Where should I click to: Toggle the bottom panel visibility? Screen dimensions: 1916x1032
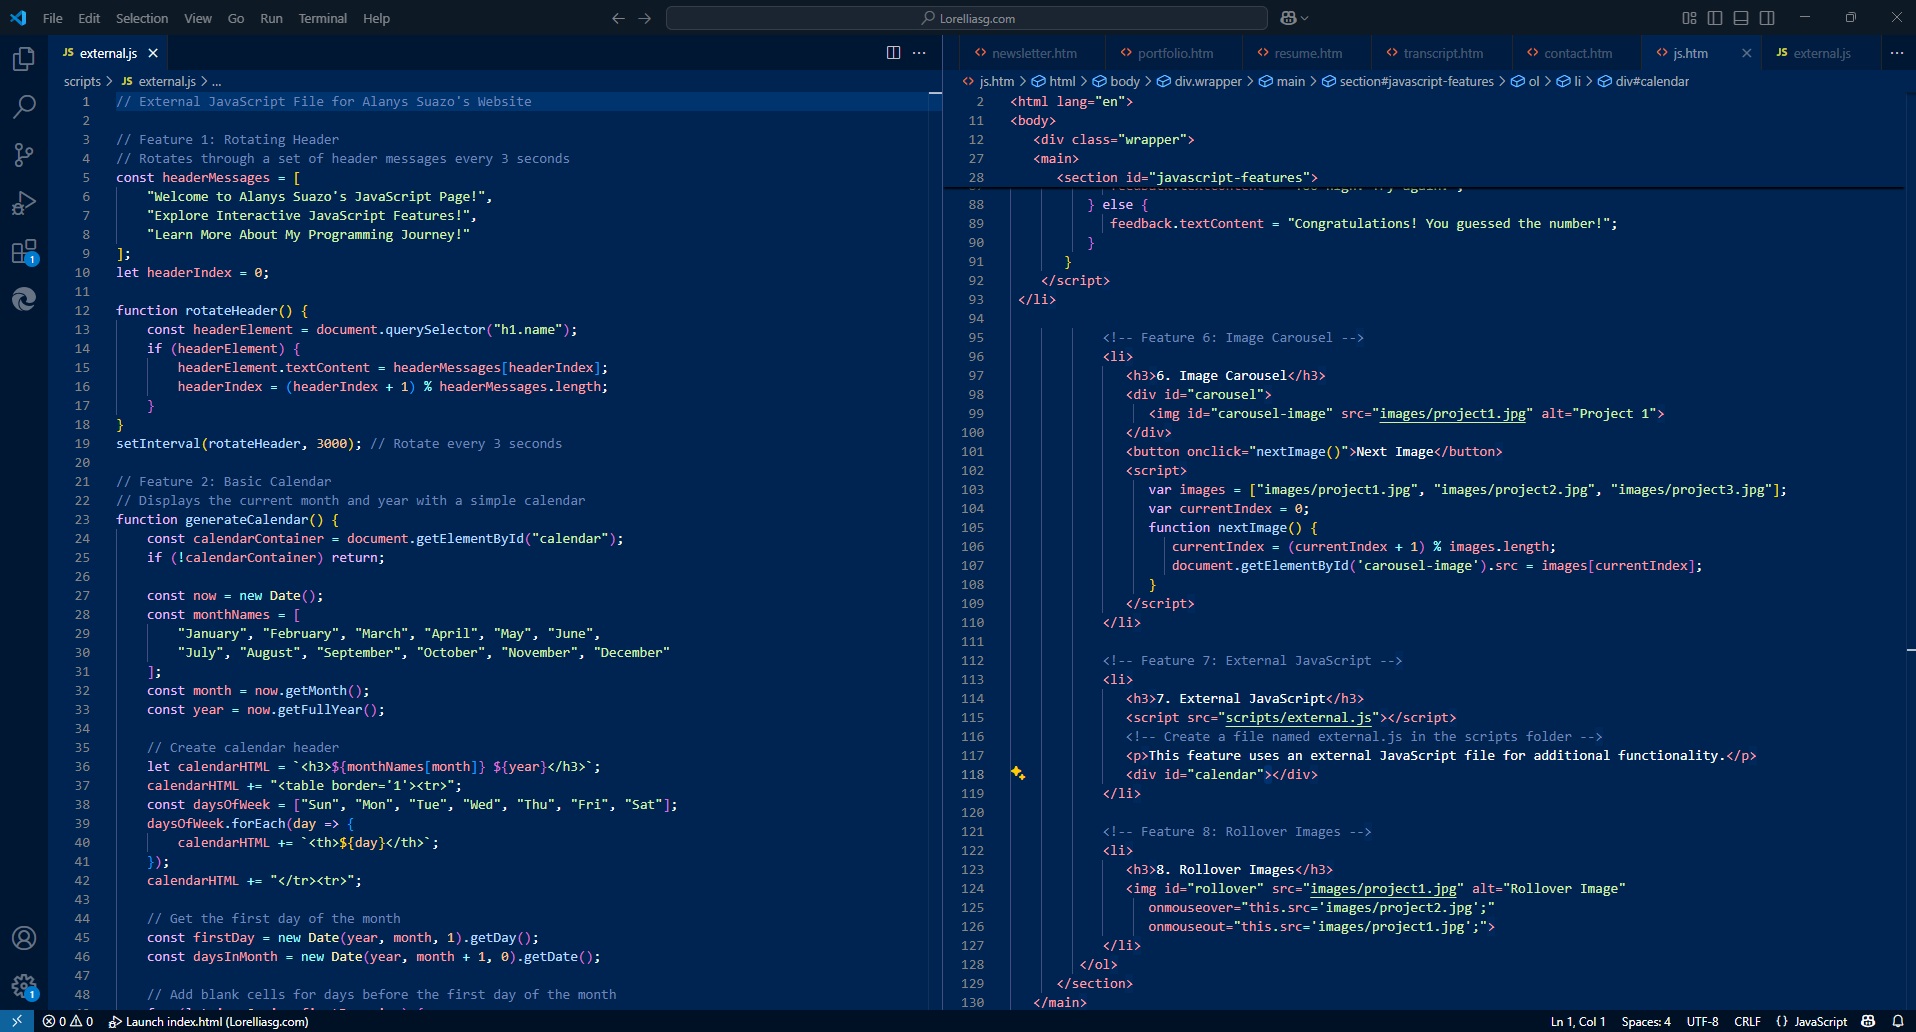pyautogui.click(x=1741, y=18)
